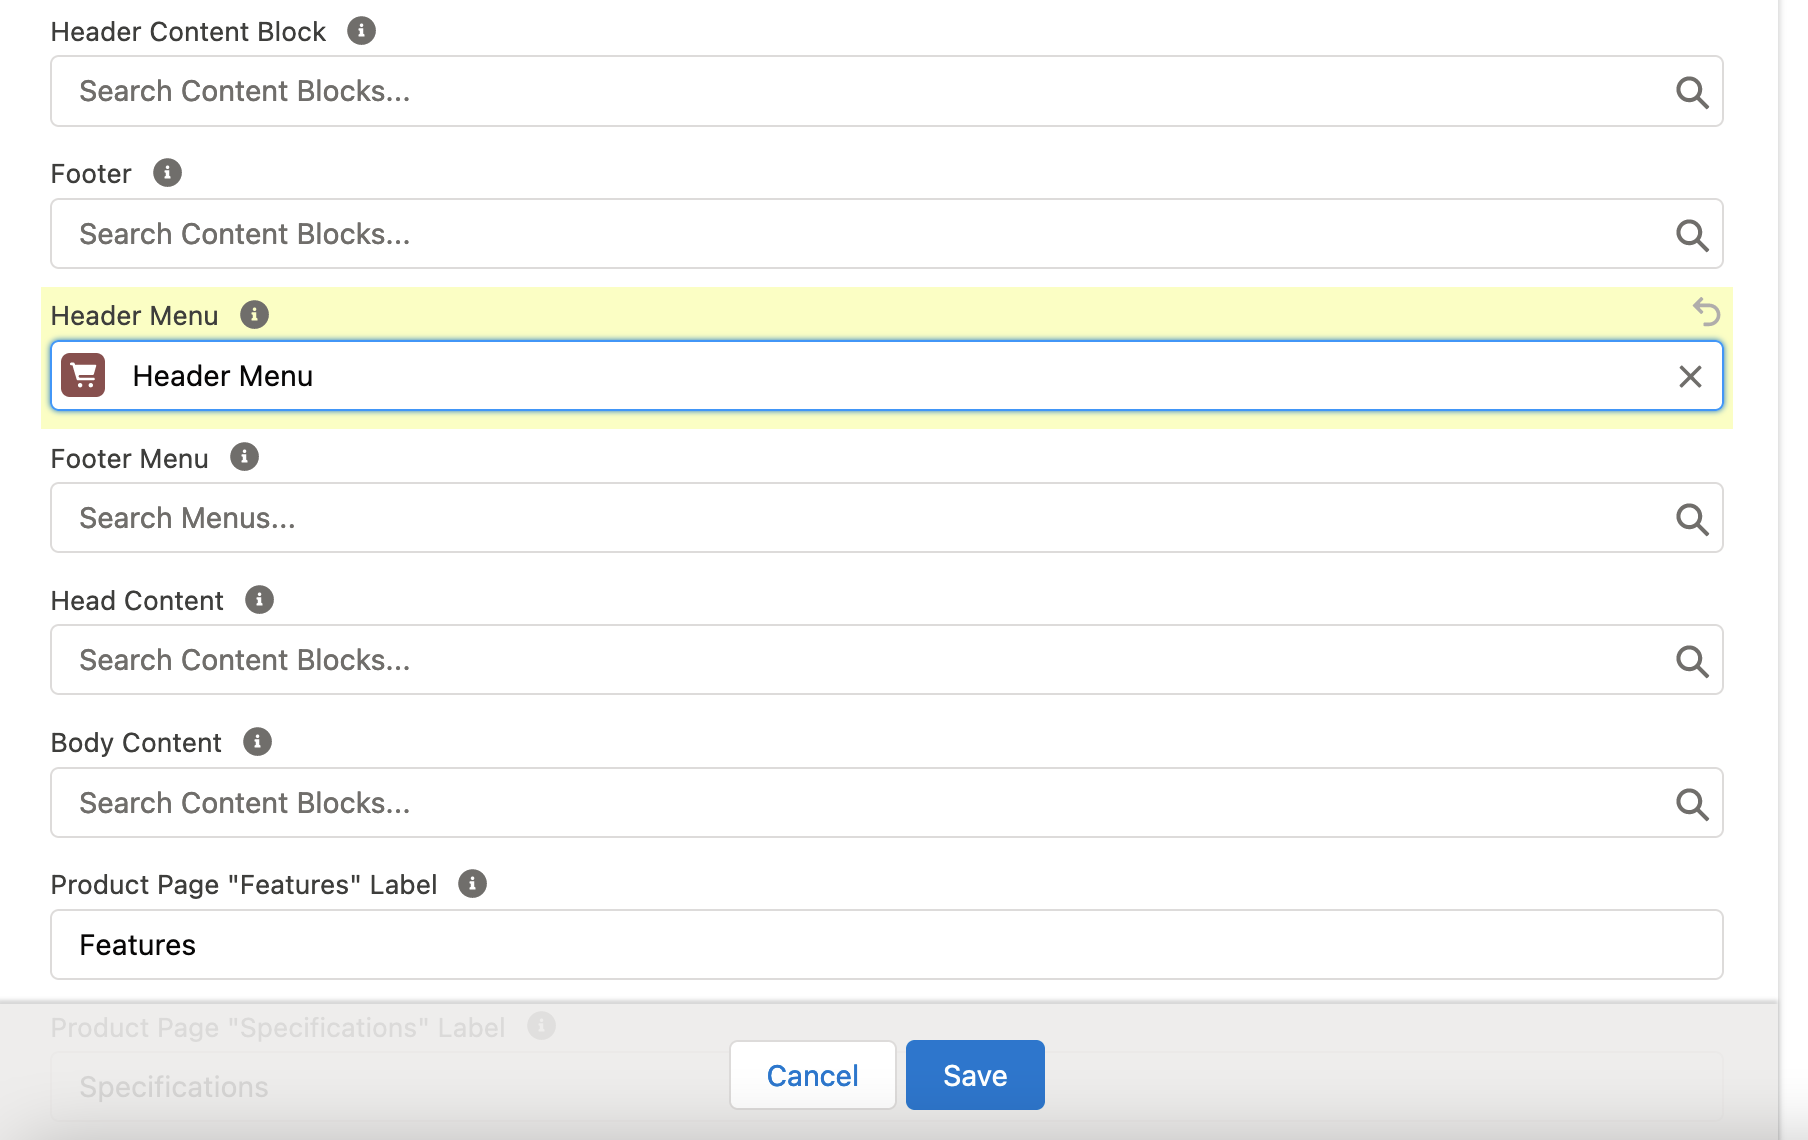View the Head Content info icon
This screenshot has width=1808, height=1140.
[x=259, y=599]
